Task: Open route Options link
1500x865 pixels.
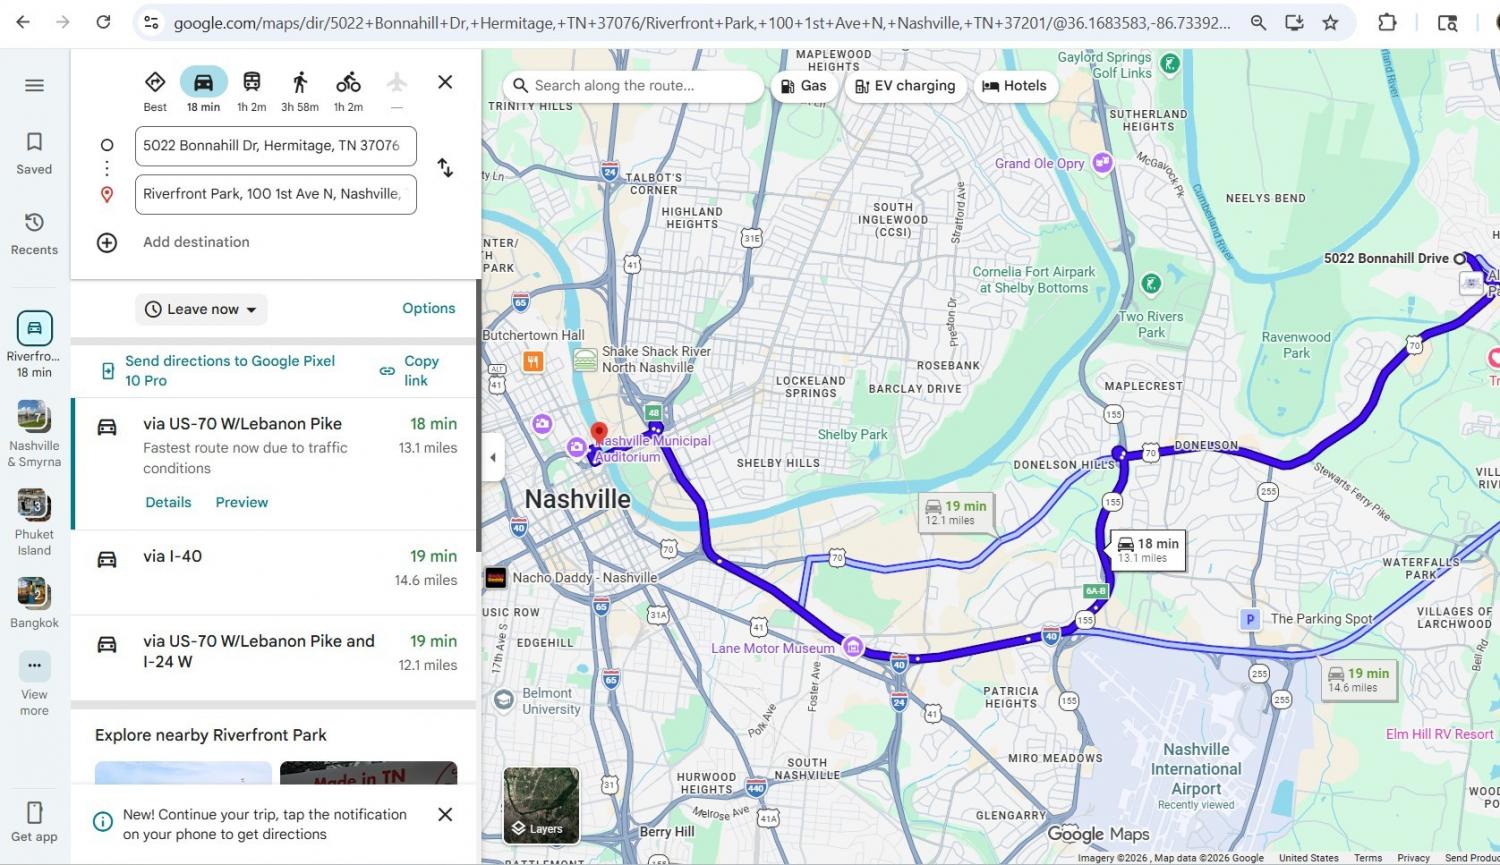Action: pyautogui.click(x=428, y=308)
